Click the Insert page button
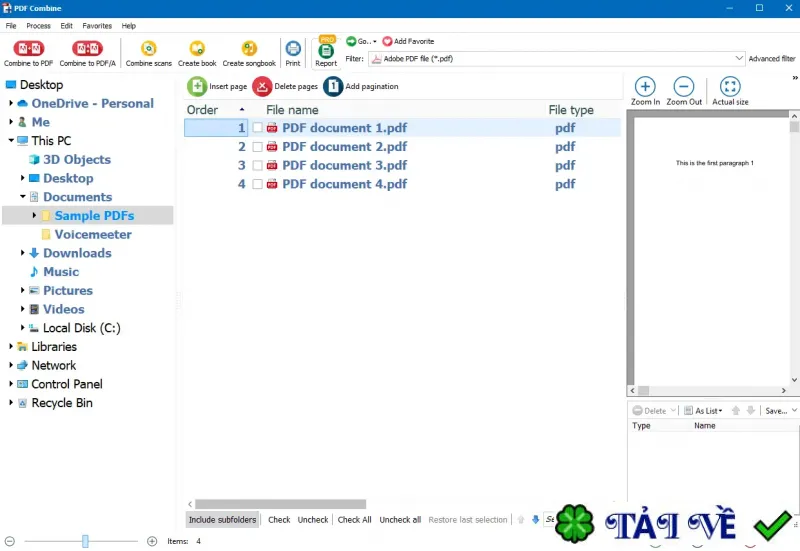The image size is (800, 551). click(217, 86)
